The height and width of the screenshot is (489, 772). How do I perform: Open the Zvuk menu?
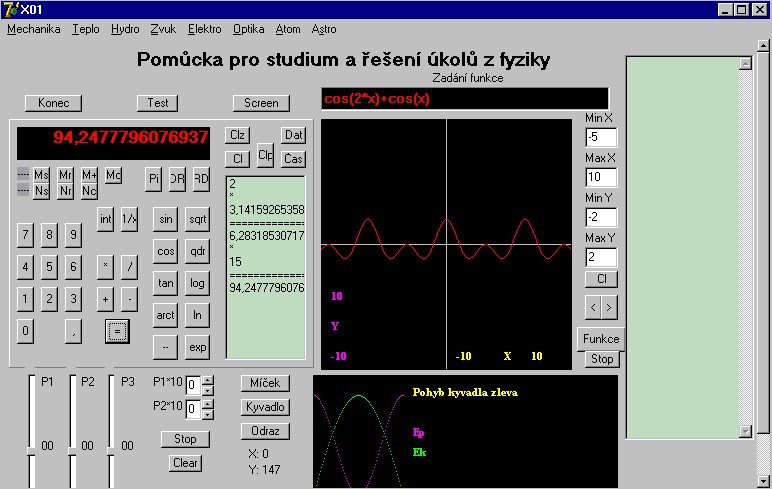click(163, 29)
